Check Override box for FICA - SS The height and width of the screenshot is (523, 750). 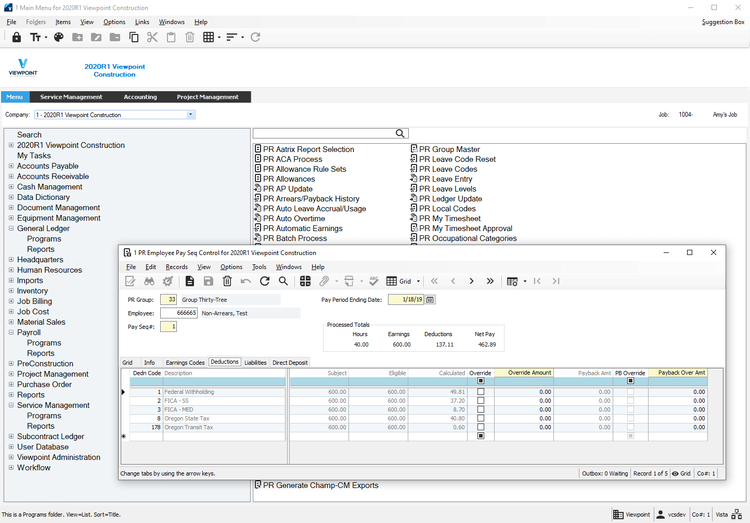point(481,400)
